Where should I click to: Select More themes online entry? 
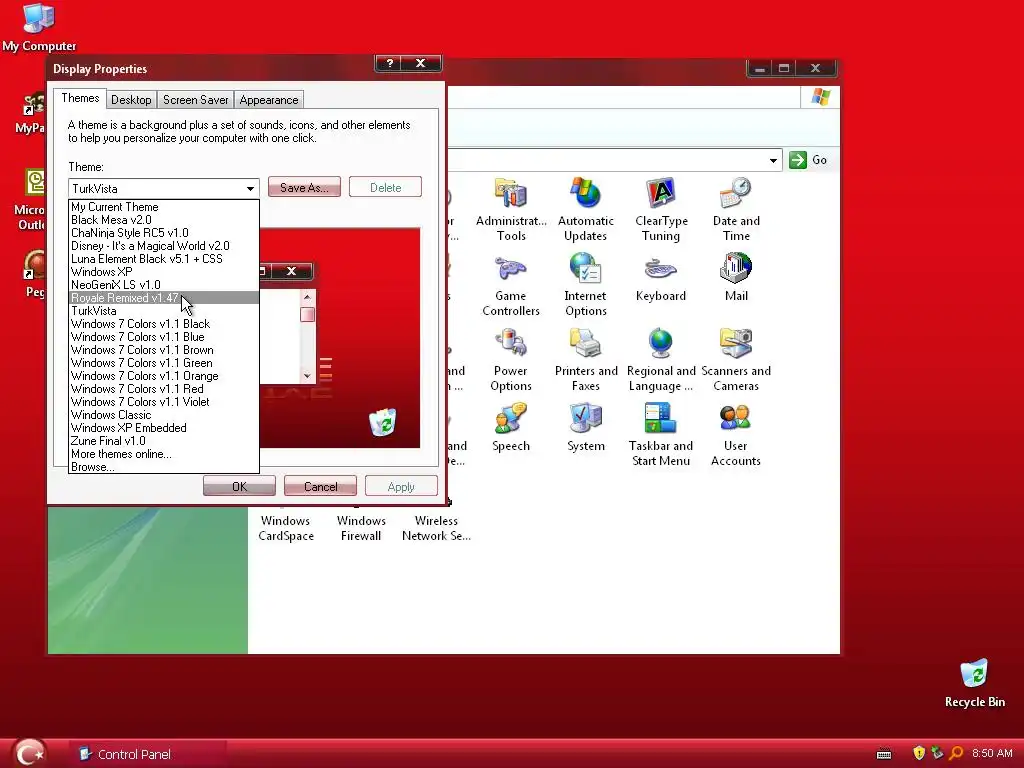[x=164, y=455]
